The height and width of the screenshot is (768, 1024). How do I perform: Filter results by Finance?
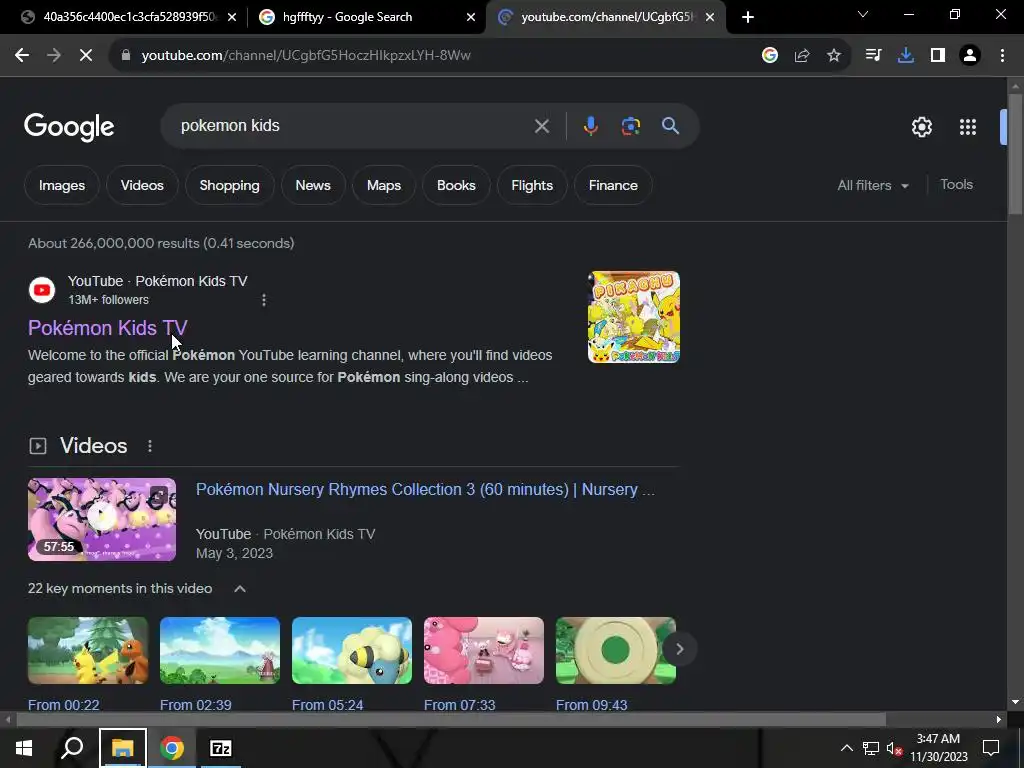tap(613, 185)
